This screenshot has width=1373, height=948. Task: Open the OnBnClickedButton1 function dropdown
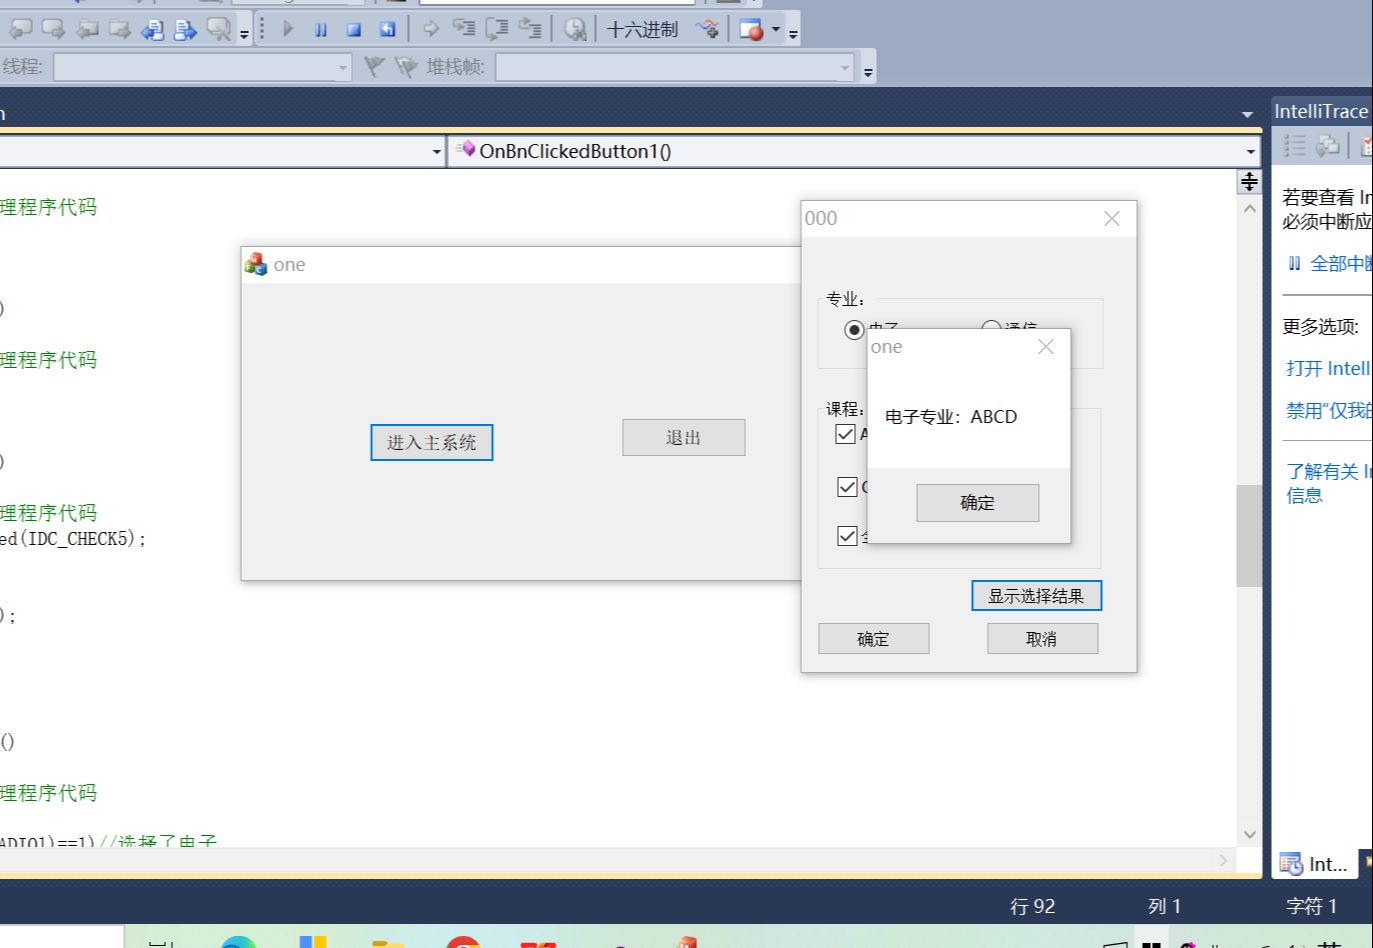(1249, 151)
